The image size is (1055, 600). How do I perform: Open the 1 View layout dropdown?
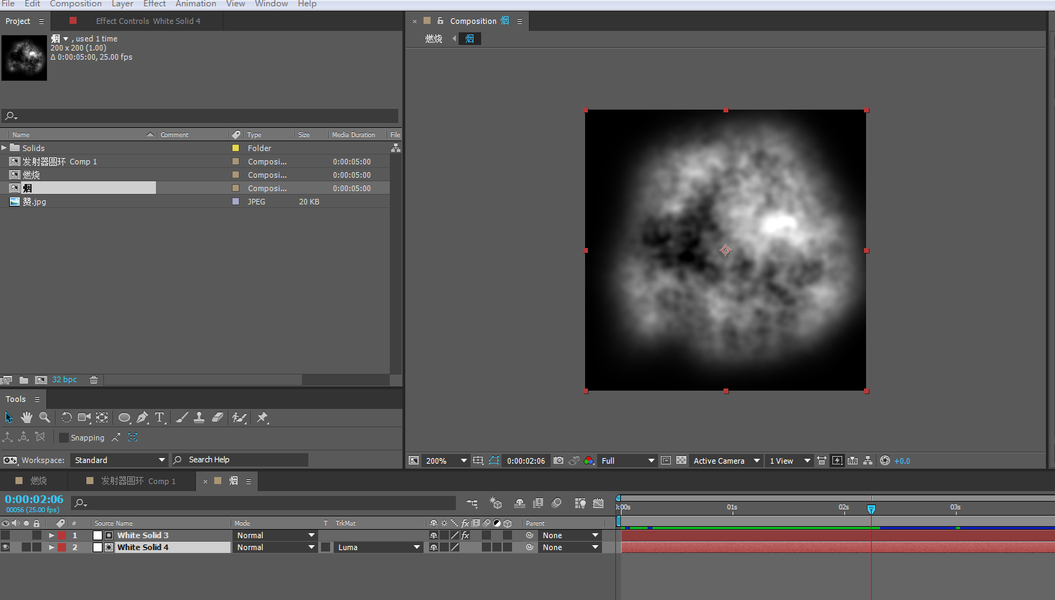pos(789,461)
